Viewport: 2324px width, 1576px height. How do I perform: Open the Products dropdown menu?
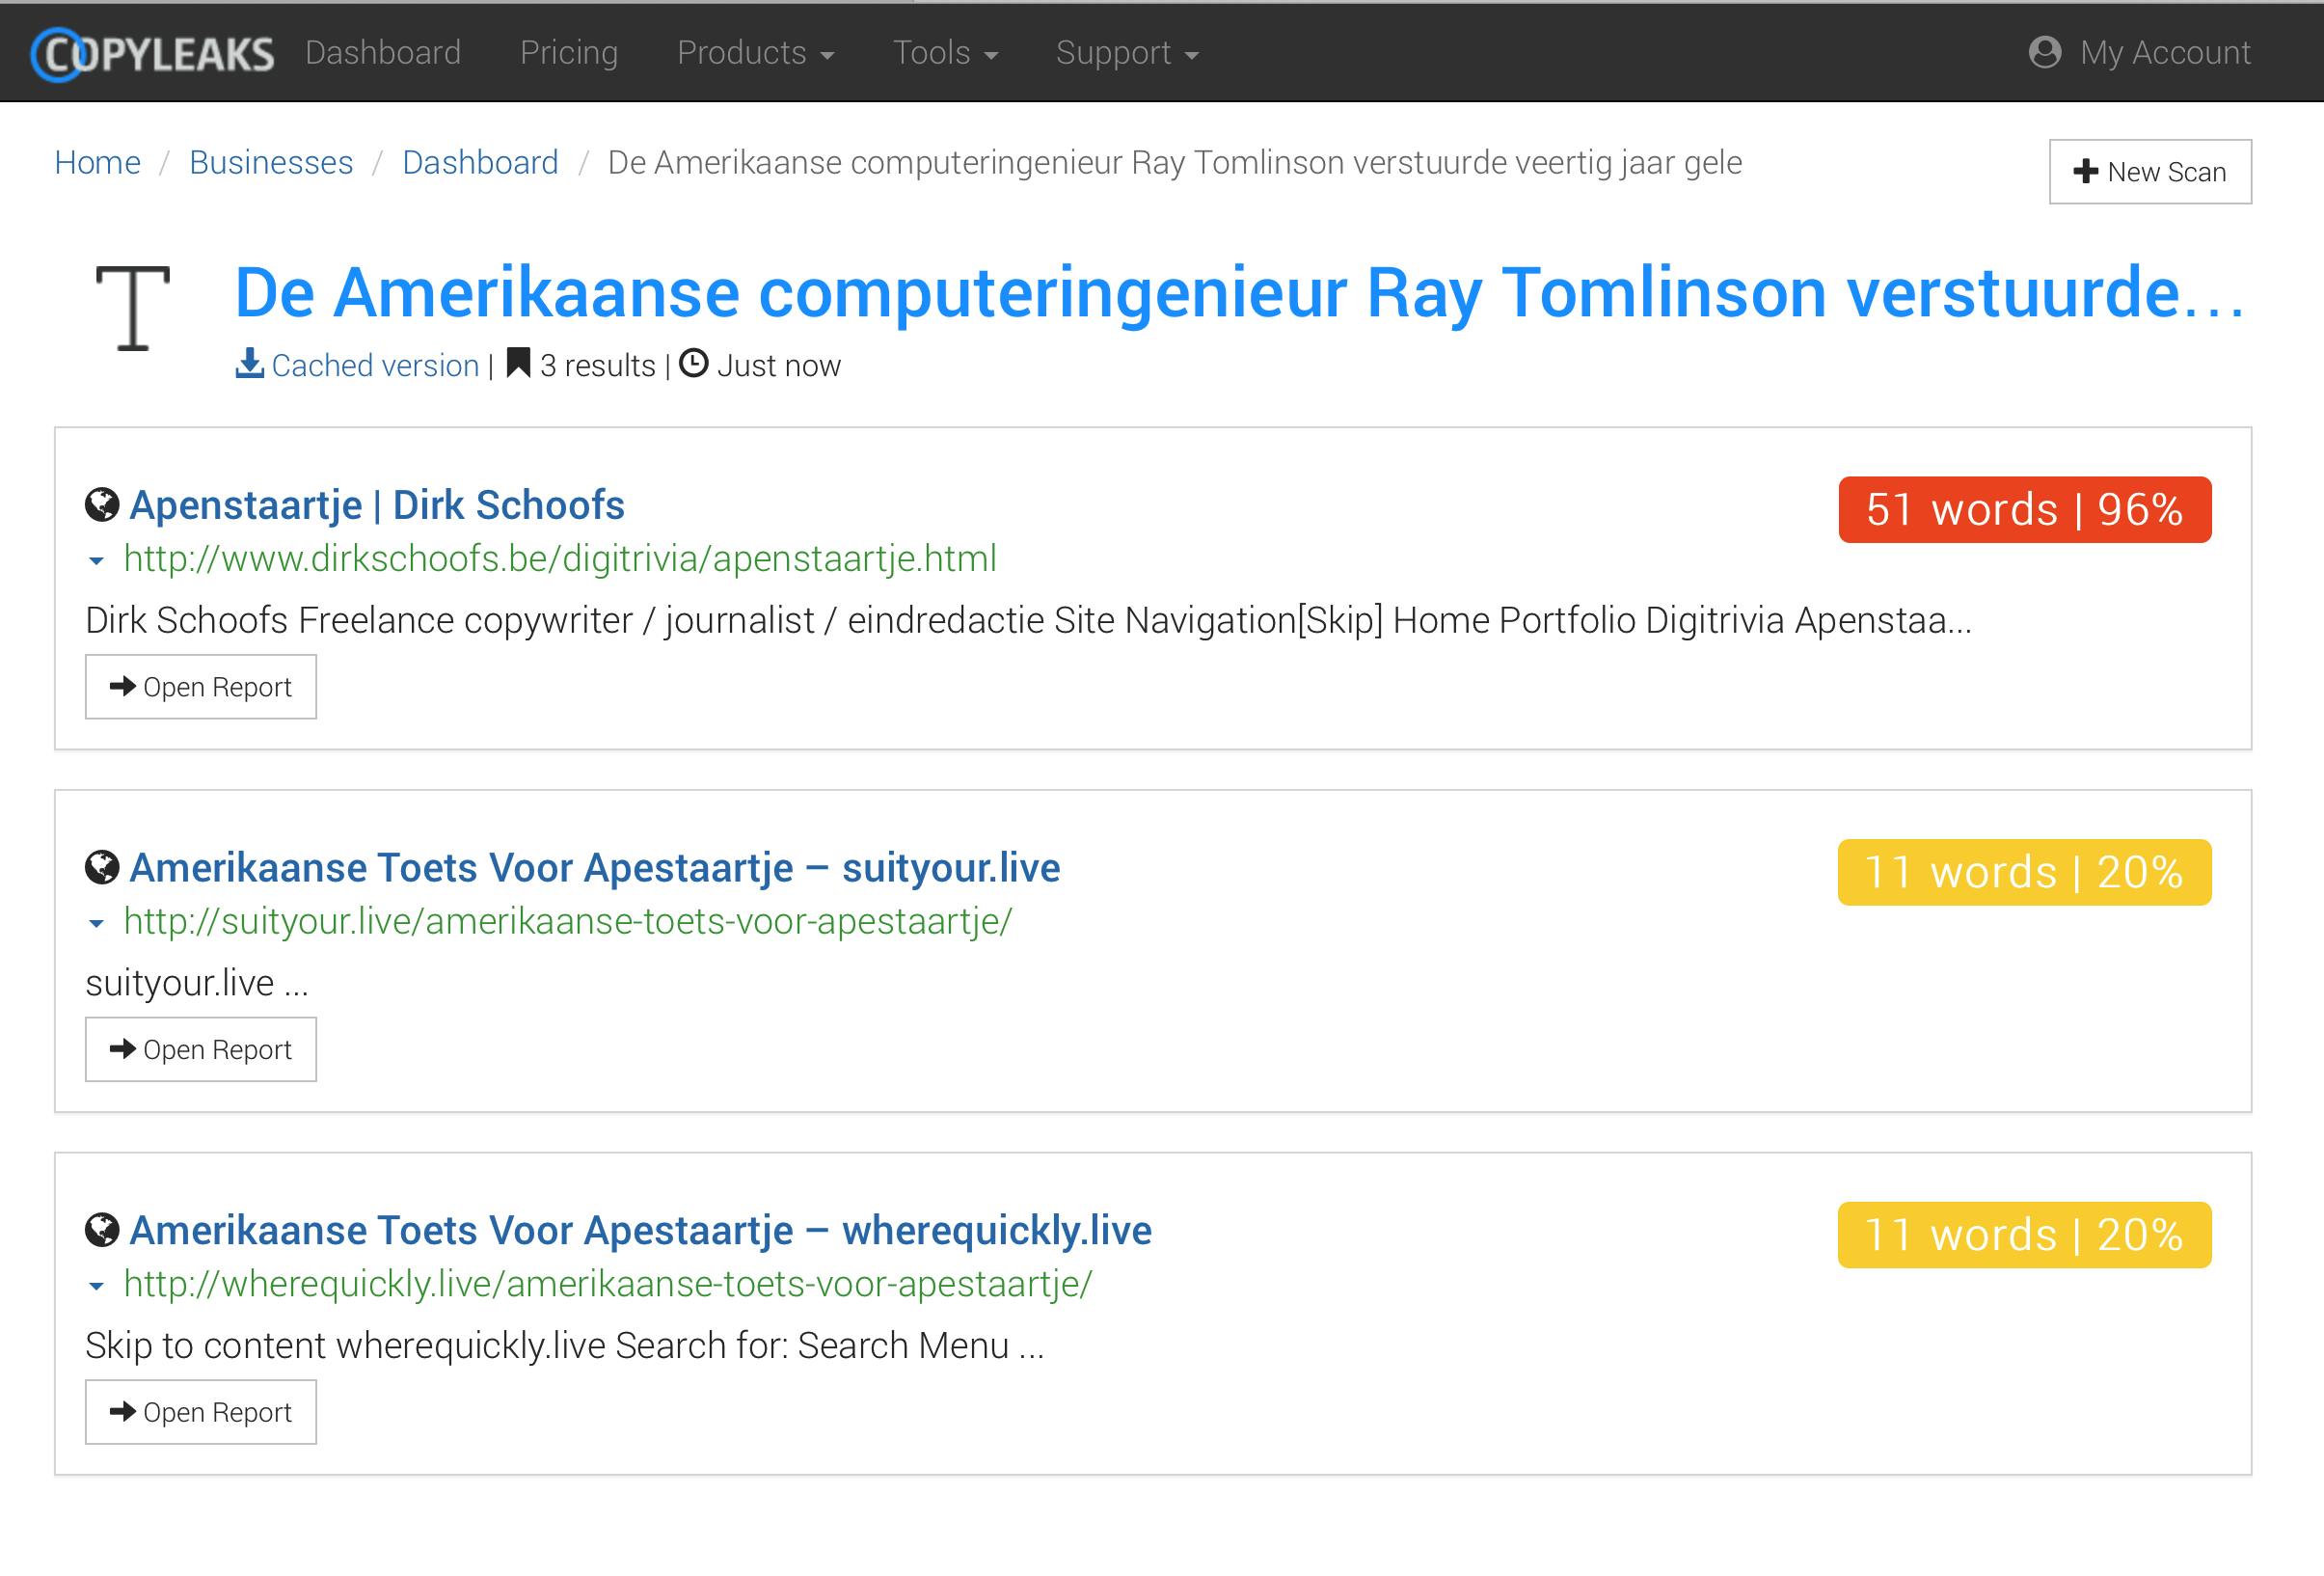click(x=755, y=53)
